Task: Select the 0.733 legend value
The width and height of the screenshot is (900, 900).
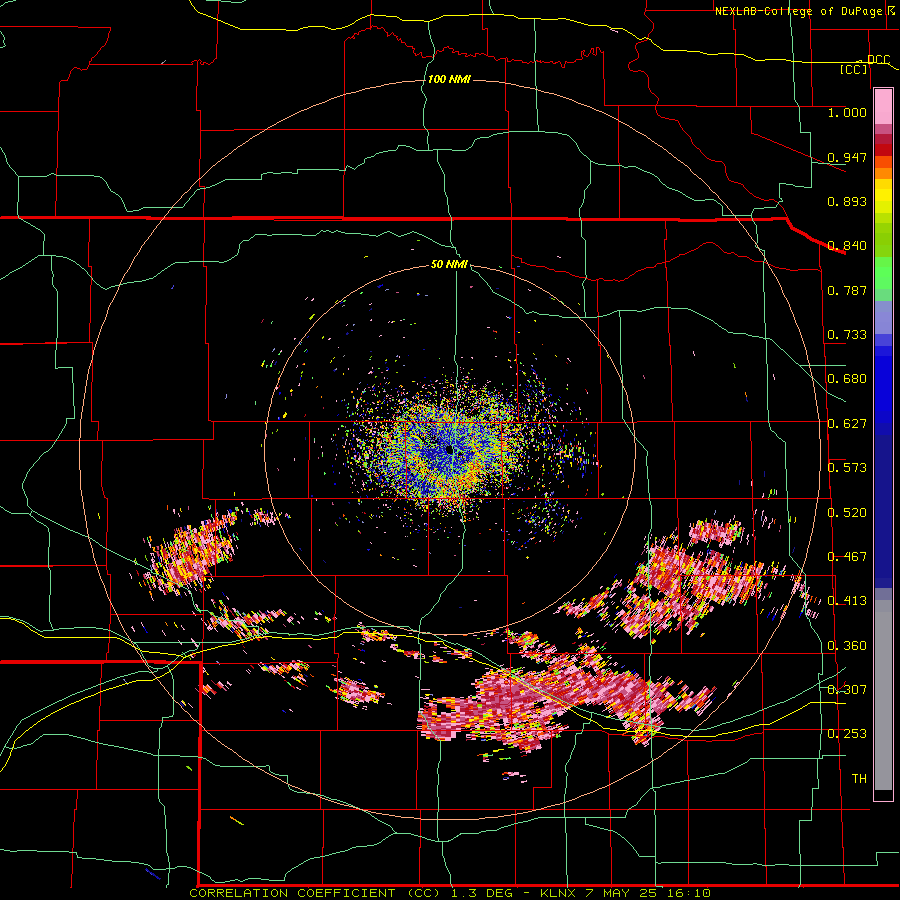Action: point(847,335)
